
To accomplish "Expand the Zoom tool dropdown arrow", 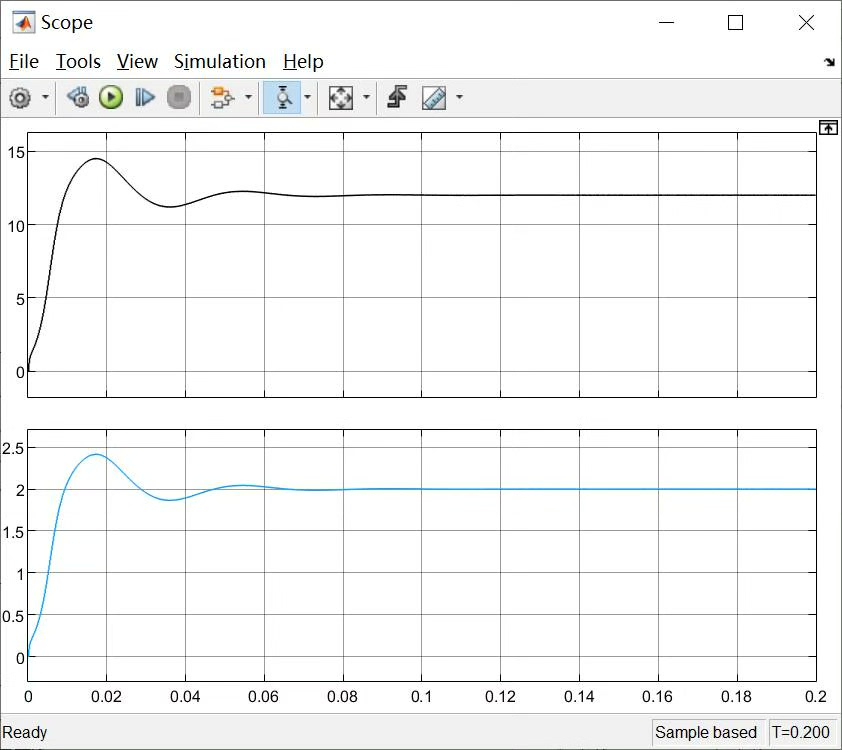I will click(x=307, y=97).
